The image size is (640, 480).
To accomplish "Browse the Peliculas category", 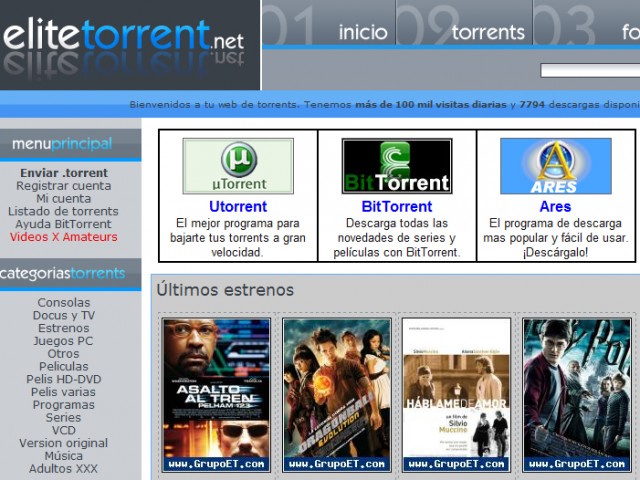I will (x=64, y=366).
